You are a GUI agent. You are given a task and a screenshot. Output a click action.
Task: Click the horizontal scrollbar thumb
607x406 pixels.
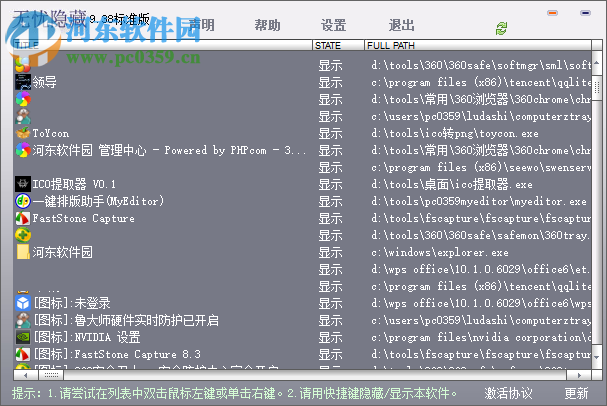(51, 375)
